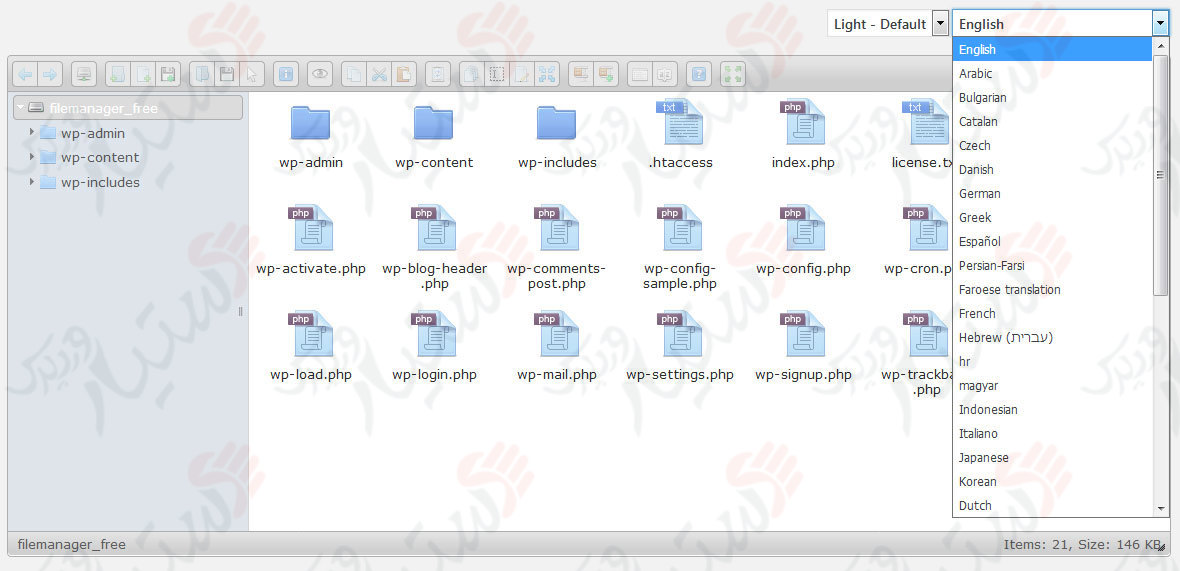
Task: Click the language list scroll-down arrow
Action: pyautogui.click(x=1160, y=509)
